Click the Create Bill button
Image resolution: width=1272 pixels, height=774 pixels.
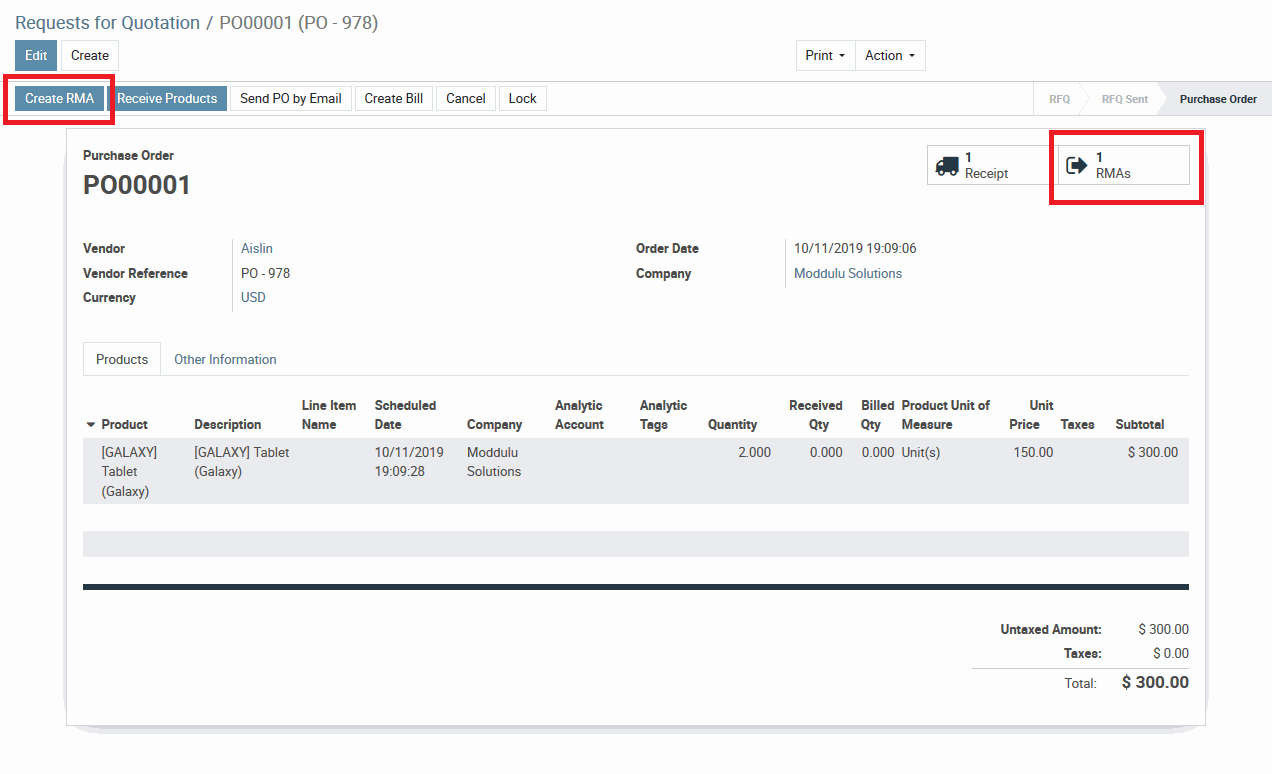click(394, 99)
